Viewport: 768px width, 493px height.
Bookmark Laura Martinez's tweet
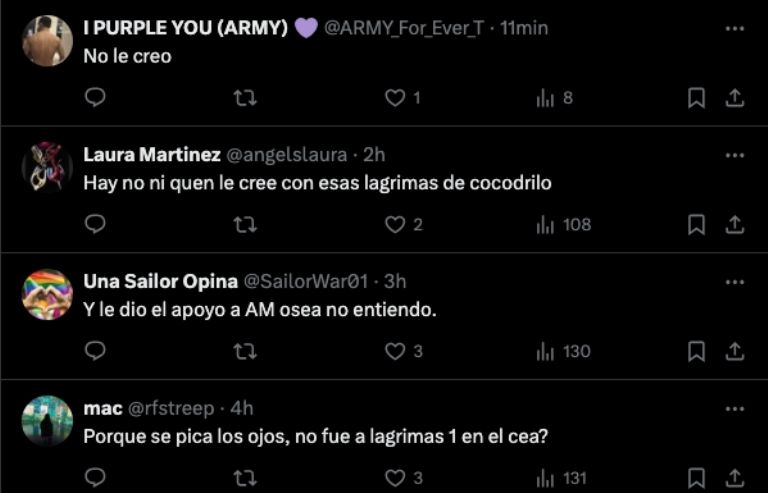(x=697, y=224)
